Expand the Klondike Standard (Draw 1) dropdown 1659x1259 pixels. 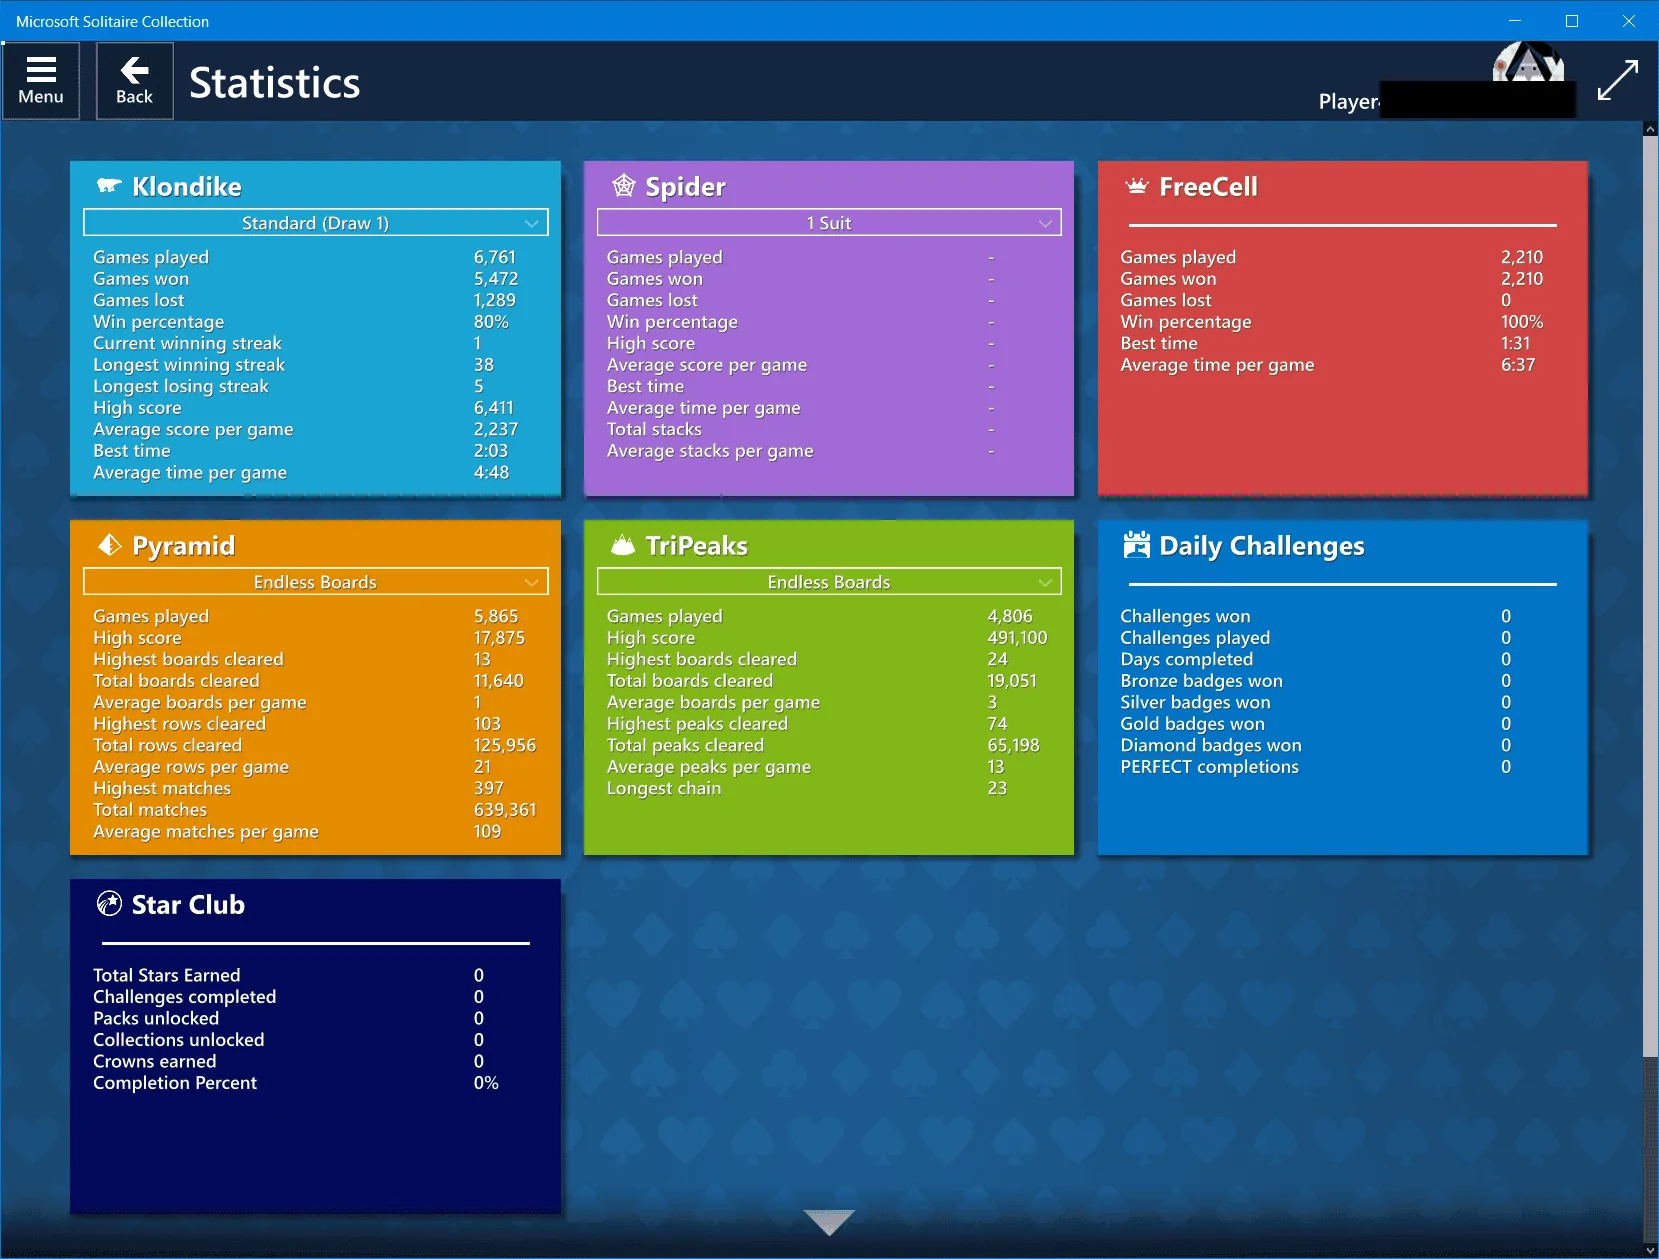click(x=316, y=223)
